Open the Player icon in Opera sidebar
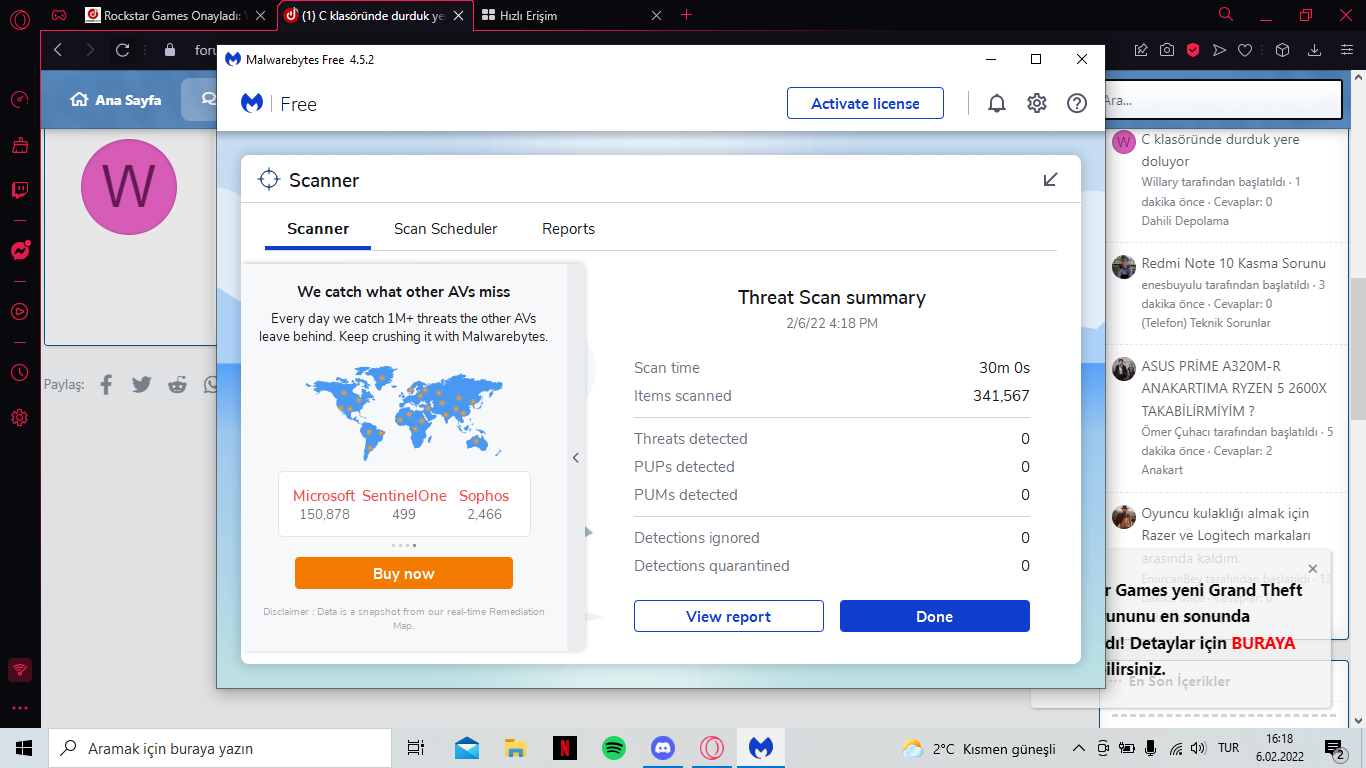Screen dimensions: 1366x768 [x=19, y=311]
